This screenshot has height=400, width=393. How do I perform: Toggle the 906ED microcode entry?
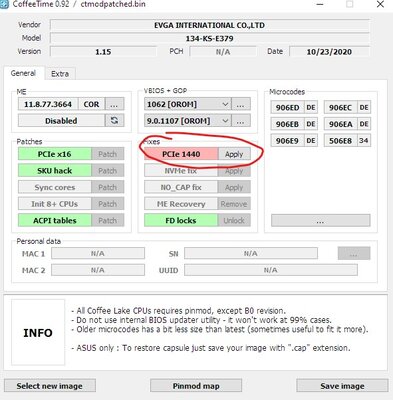(x=287, y=107)
